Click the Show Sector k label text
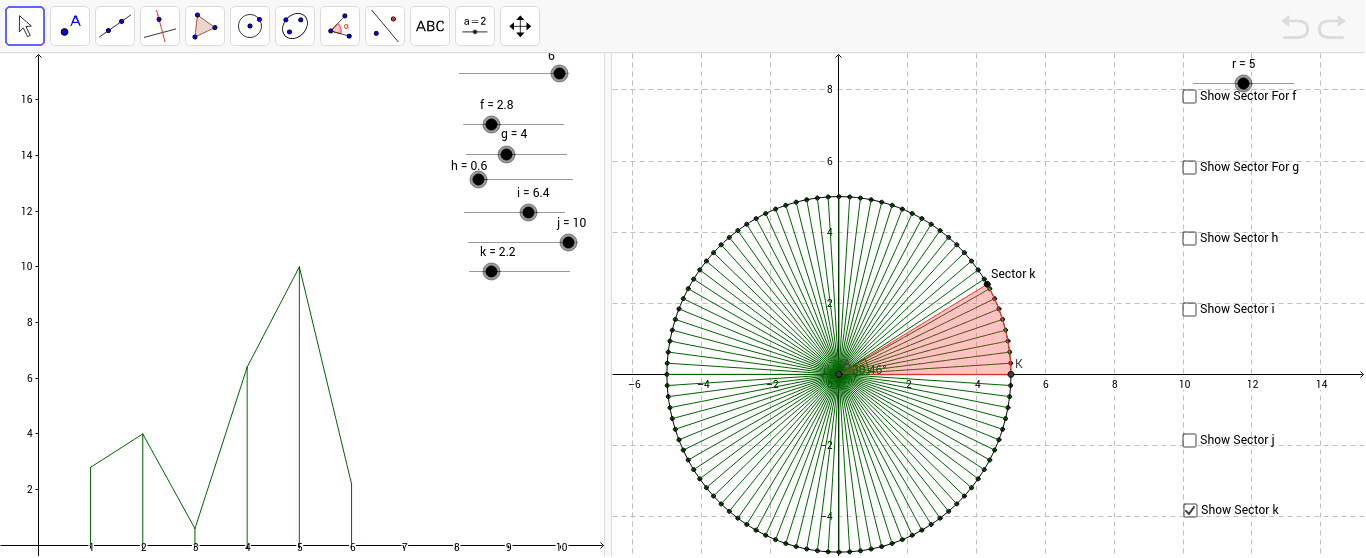1366x558 pixels. [x=1240, y=510]
